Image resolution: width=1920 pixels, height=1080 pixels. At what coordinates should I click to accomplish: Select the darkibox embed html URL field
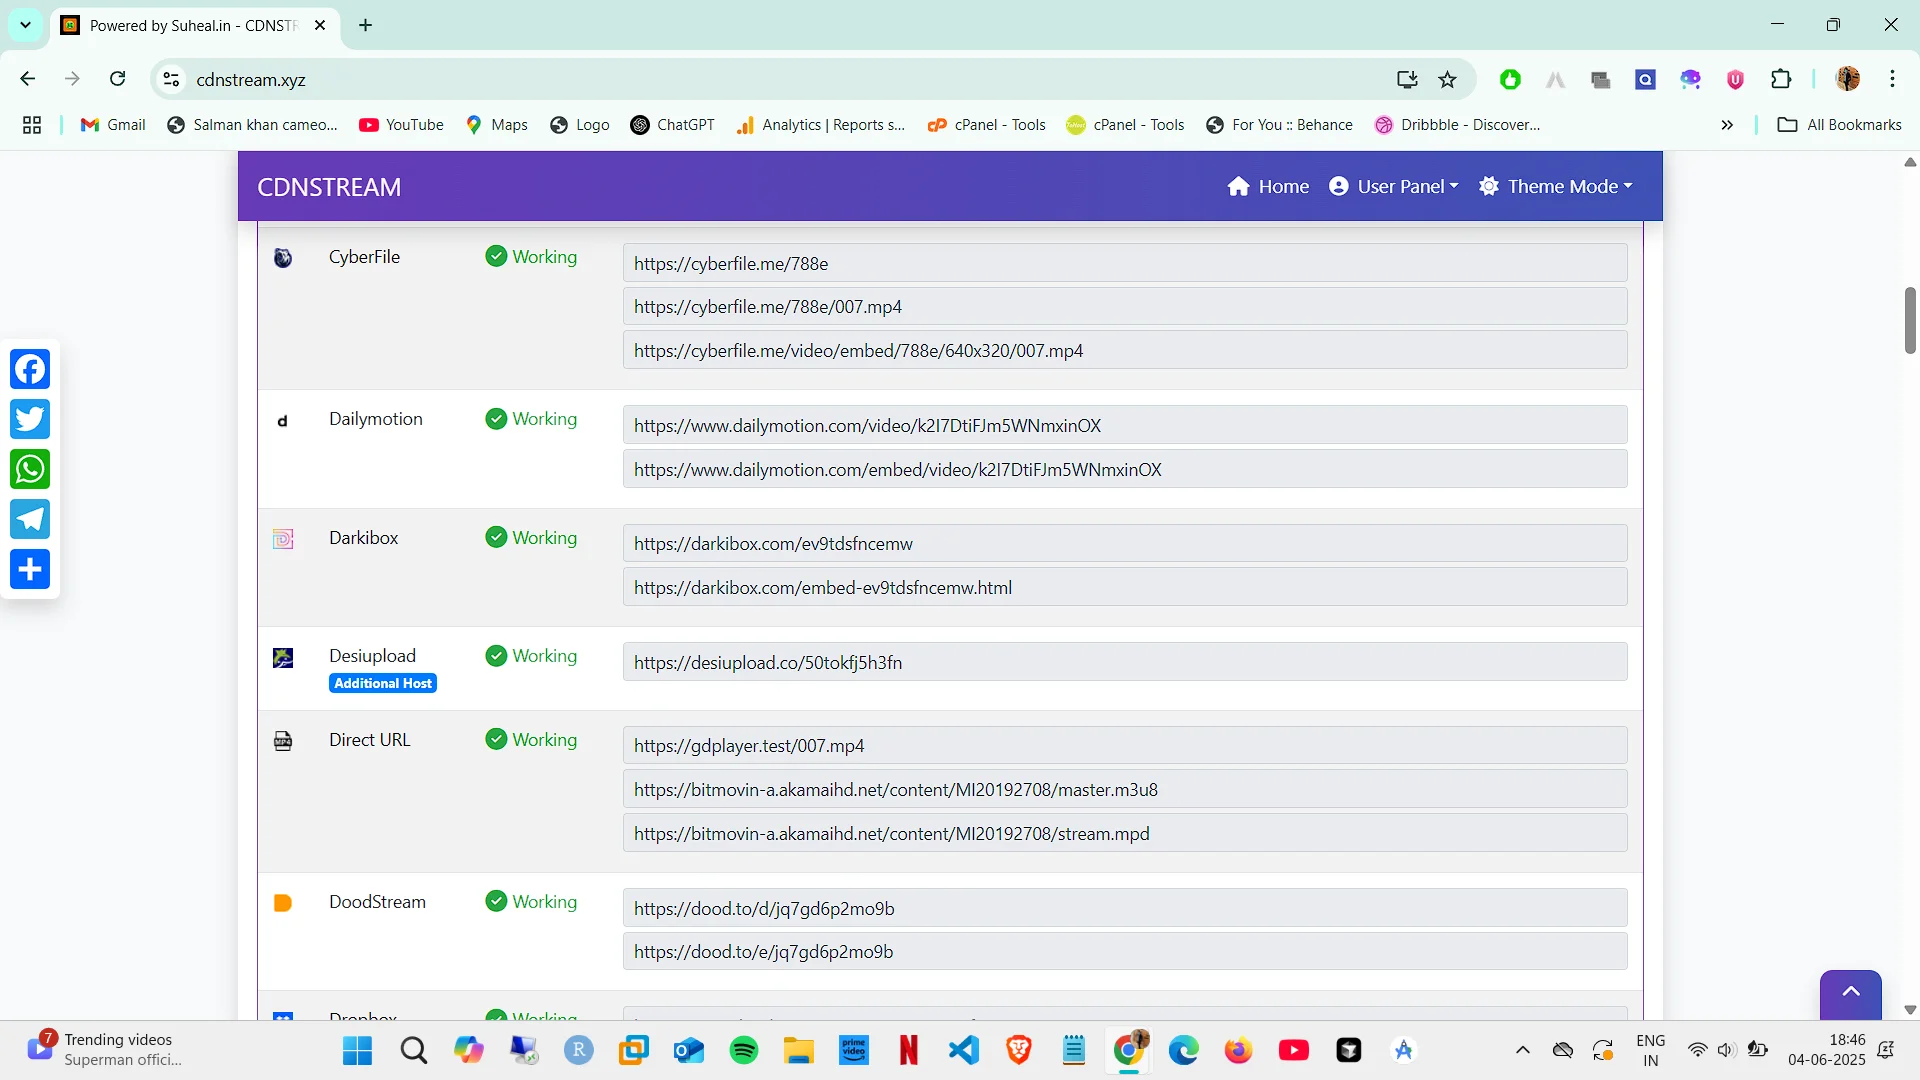[x=1125, y=587]
